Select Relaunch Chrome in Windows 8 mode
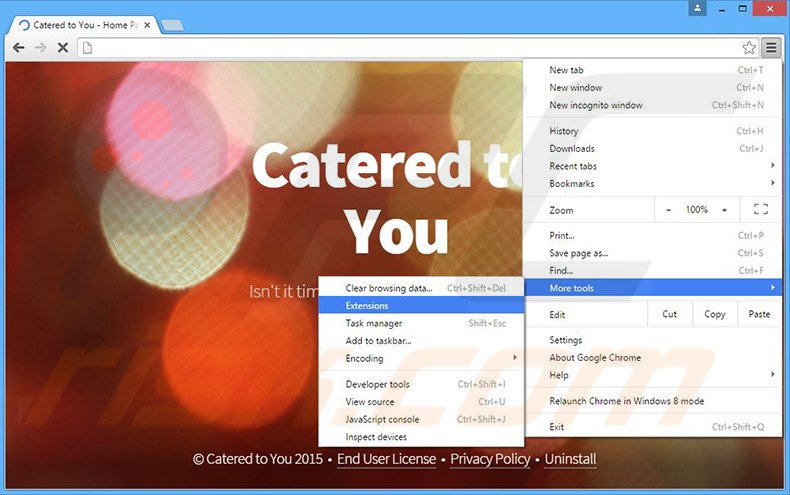The image size is (790, 495). tap(653, 401)
